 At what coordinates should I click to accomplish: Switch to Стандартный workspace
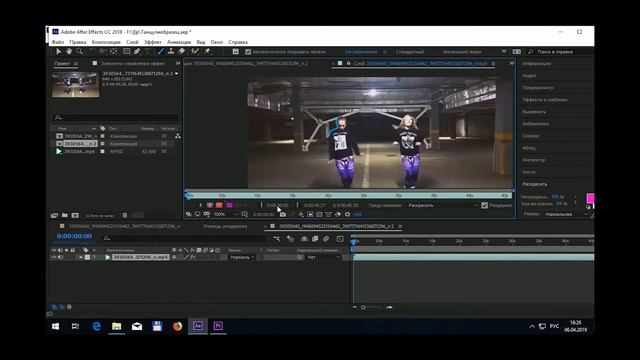pyautogui.click(x=410, y=52)
